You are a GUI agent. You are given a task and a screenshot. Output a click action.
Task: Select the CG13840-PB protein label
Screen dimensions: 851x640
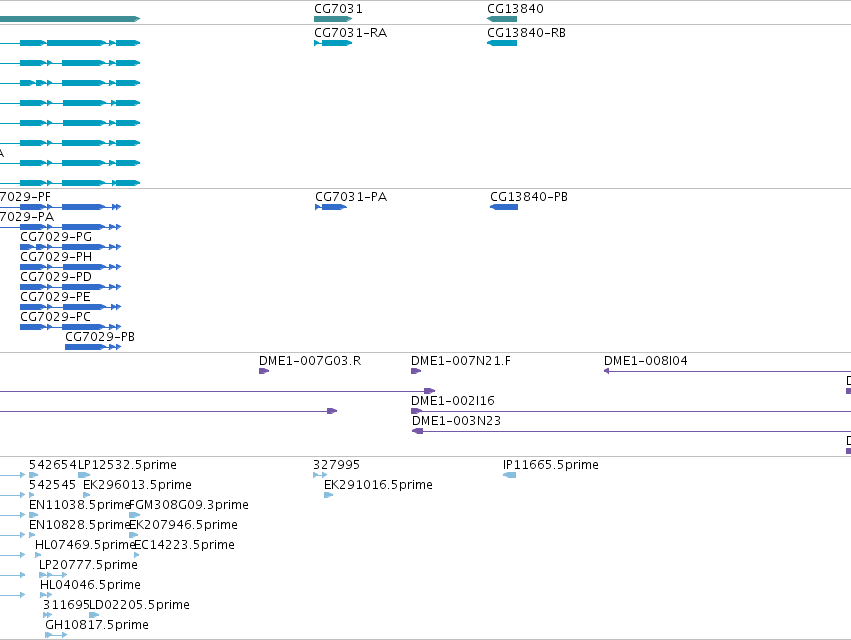click(529, 197)
